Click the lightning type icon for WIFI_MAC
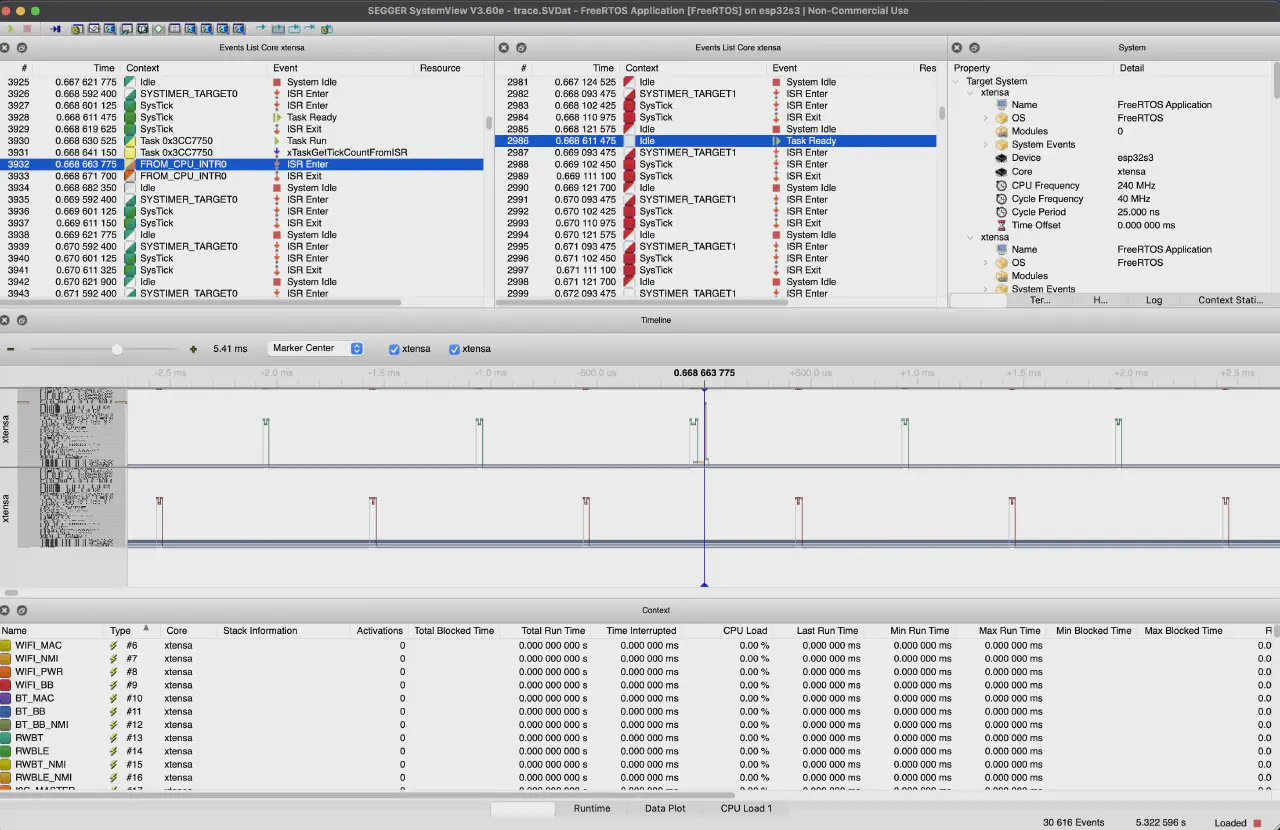 click(x=114, y=646)
